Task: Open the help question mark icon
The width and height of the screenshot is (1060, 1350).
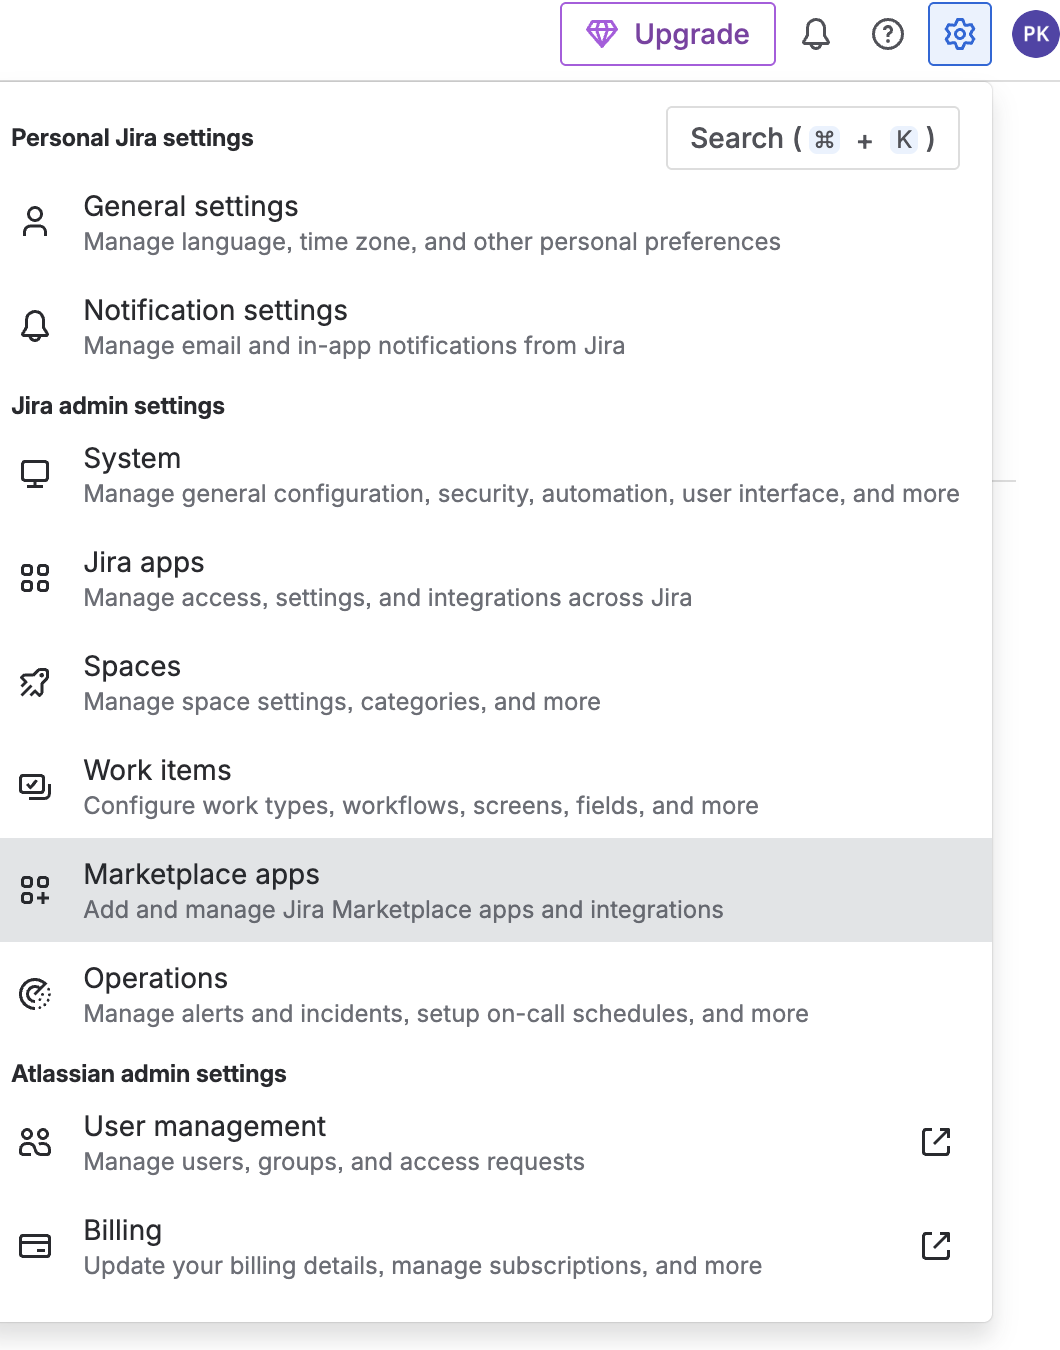Action: pyautogui.click(x=888, y=34)
